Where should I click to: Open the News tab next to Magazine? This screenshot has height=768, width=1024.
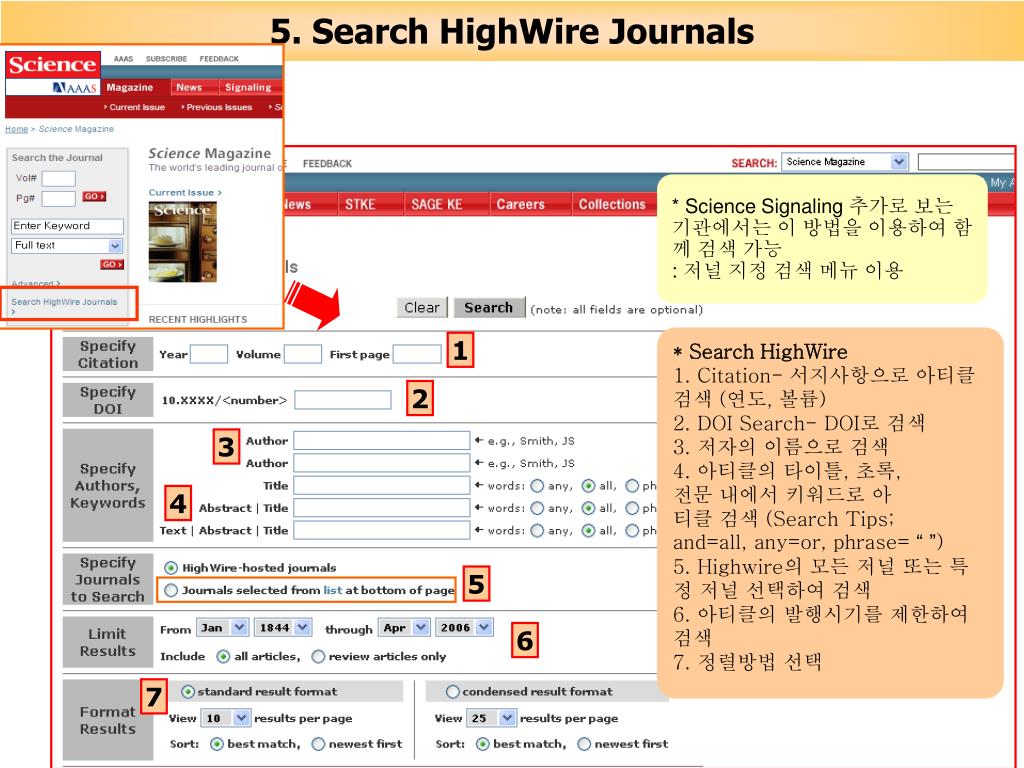[189, 88]
